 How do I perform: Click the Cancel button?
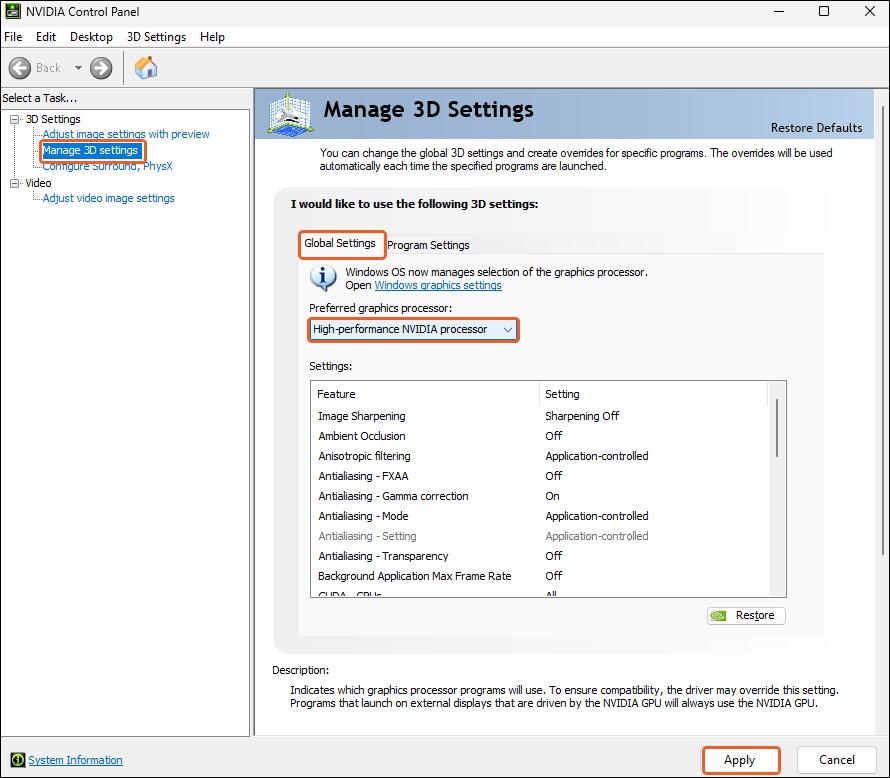point(837,760)
